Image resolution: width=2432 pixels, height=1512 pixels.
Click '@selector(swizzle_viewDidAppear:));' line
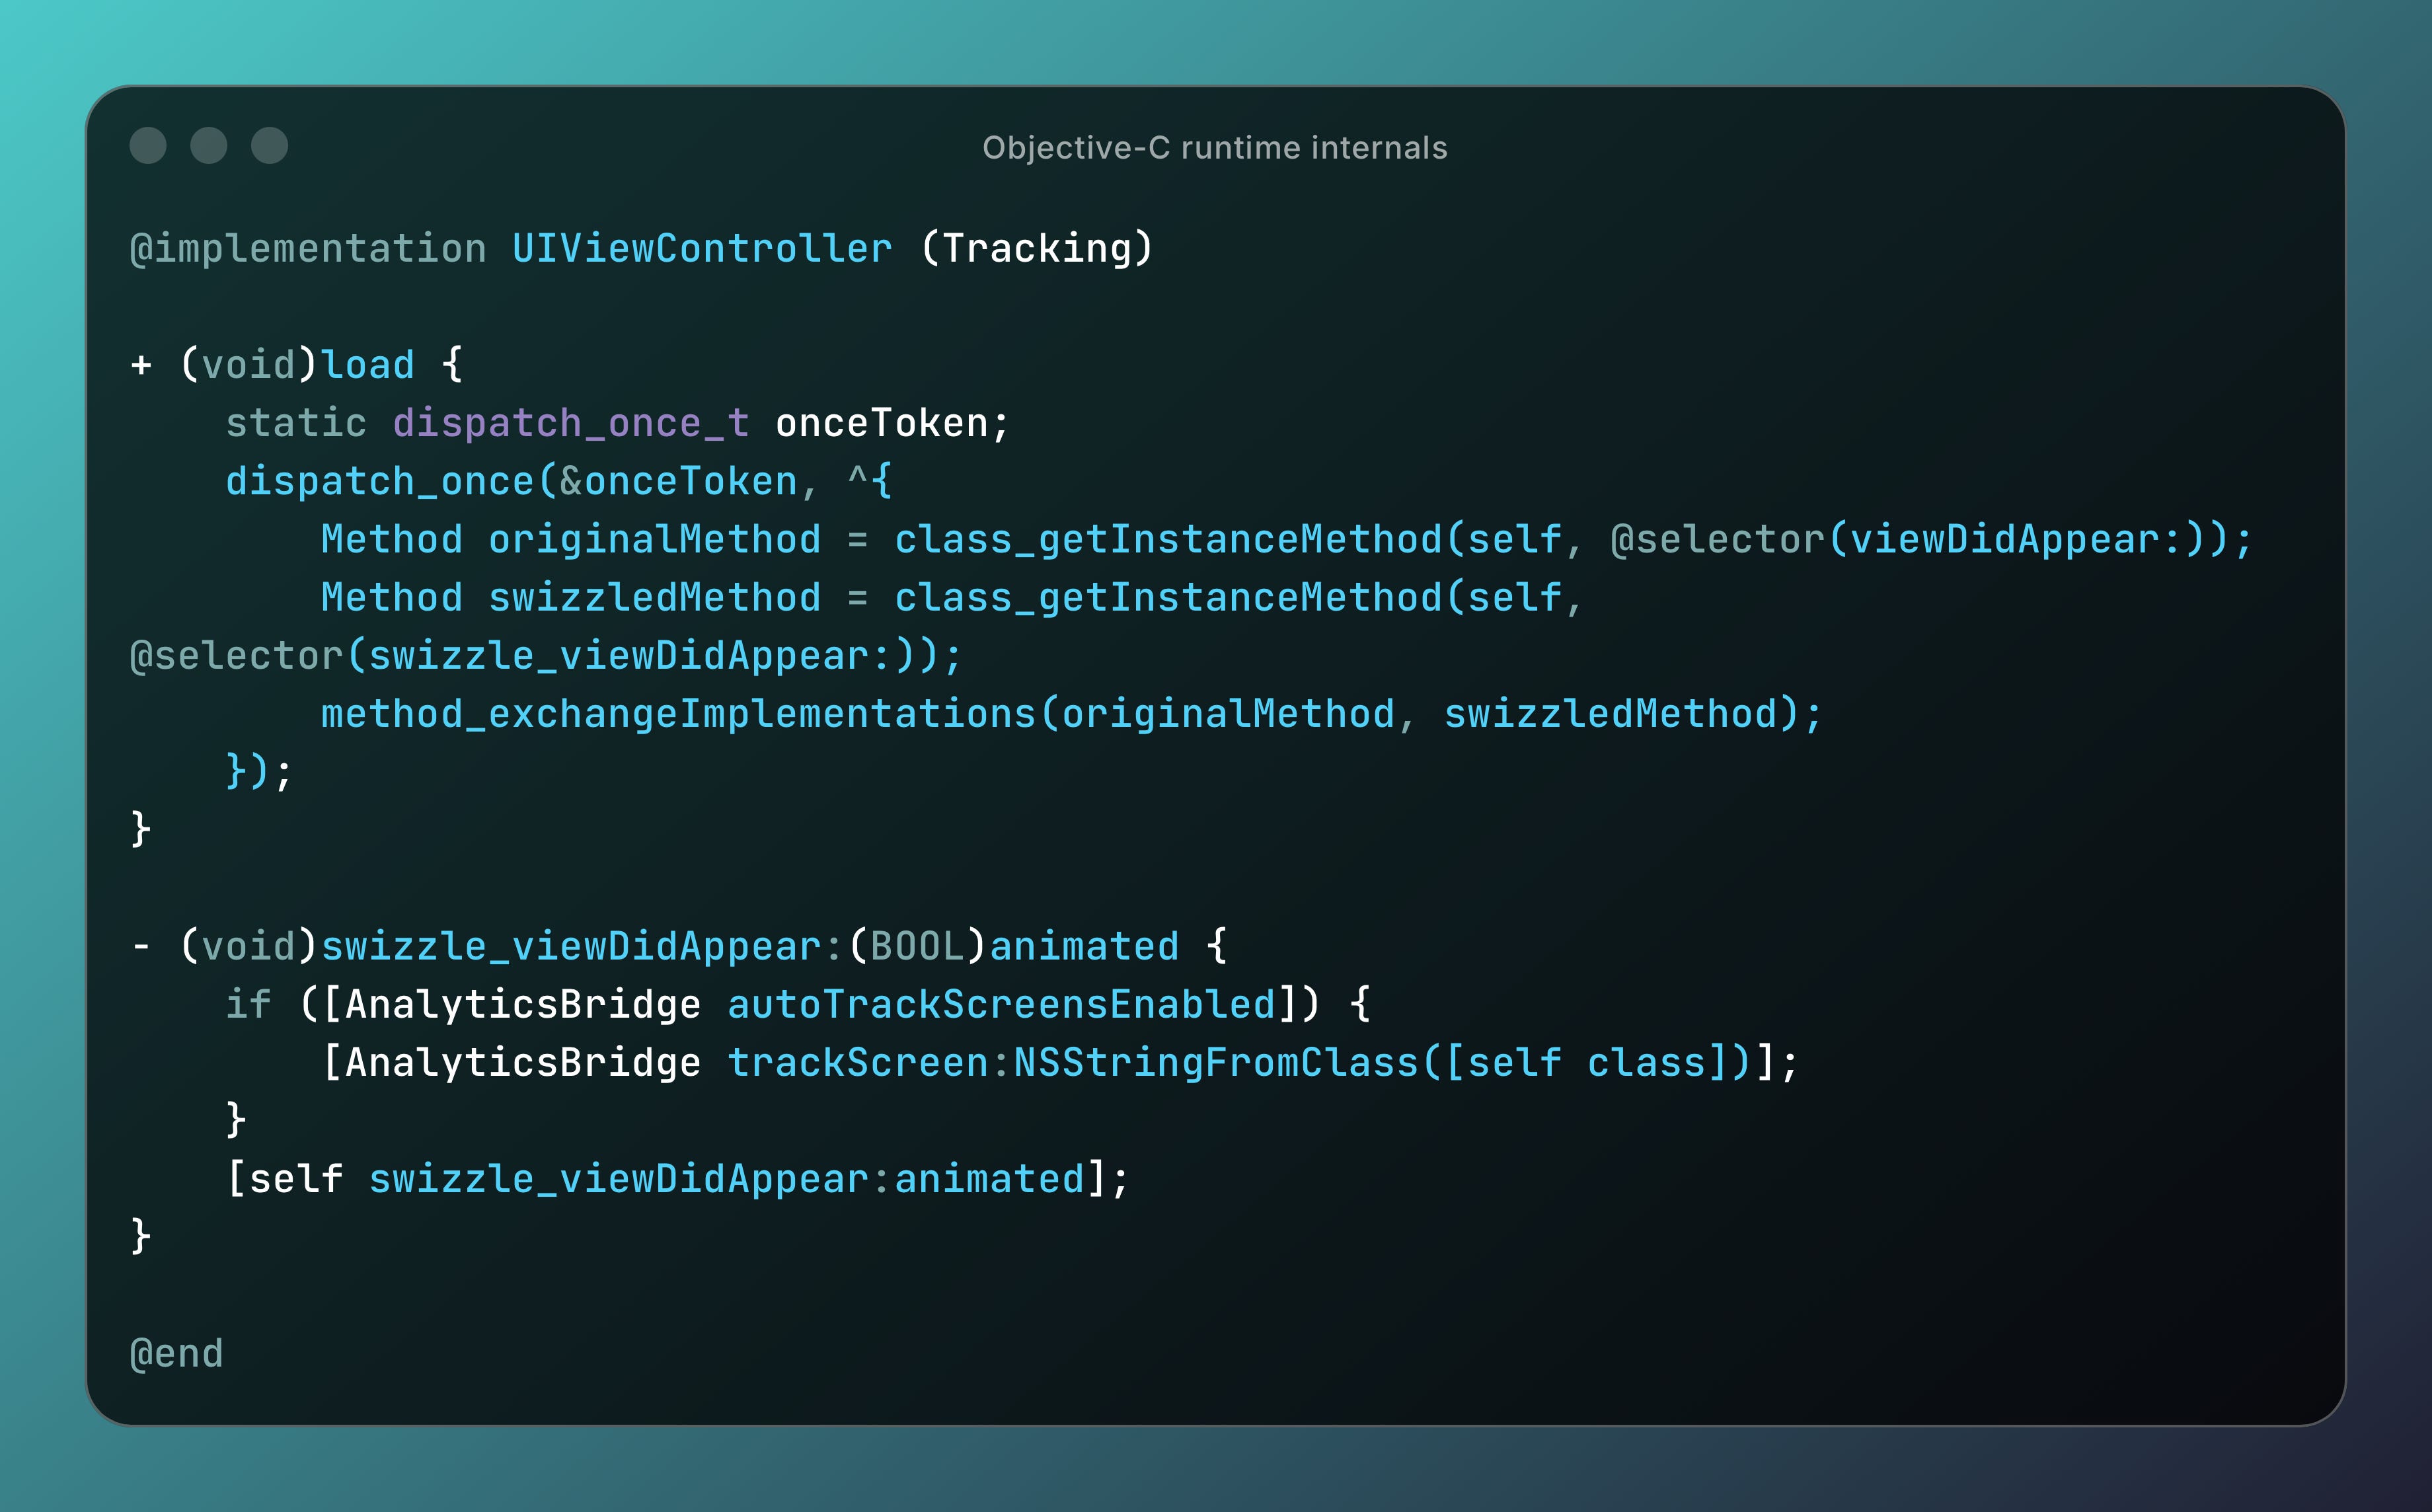(546, 656)
